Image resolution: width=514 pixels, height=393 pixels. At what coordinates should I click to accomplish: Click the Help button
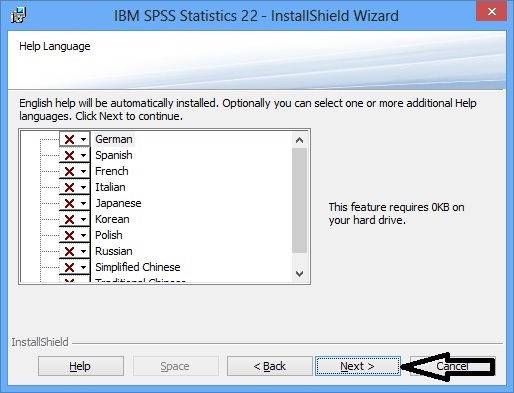click(x=81, y=366)
